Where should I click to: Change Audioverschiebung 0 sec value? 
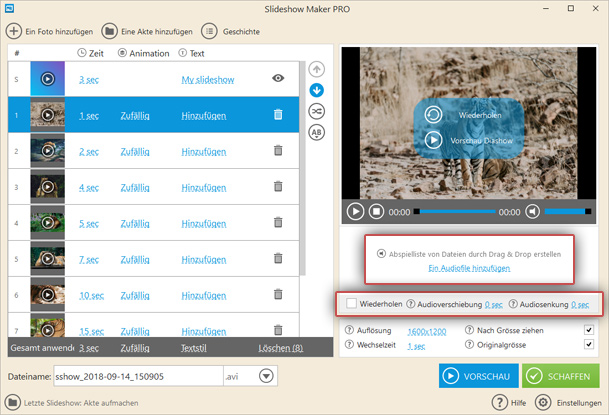(x=494, y=305)
